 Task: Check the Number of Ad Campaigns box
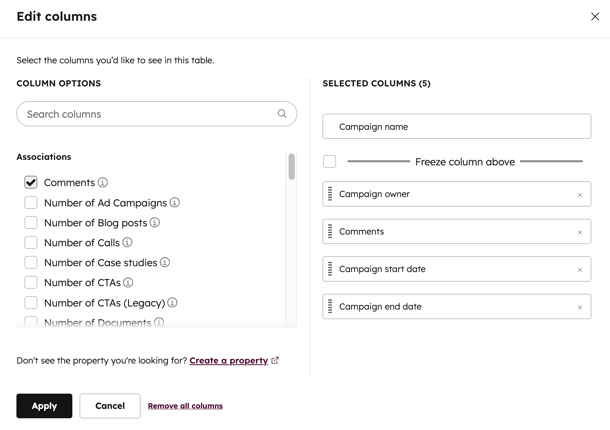coord(31,203)
